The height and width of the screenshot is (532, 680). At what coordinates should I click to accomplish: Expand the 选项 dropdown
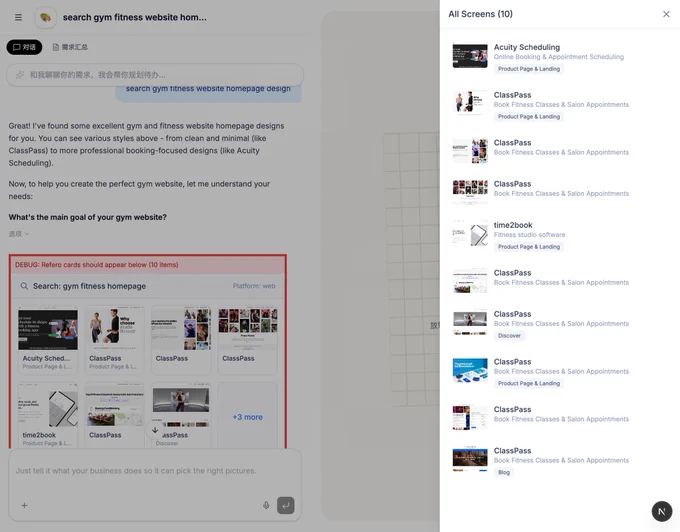click(19, 234)
